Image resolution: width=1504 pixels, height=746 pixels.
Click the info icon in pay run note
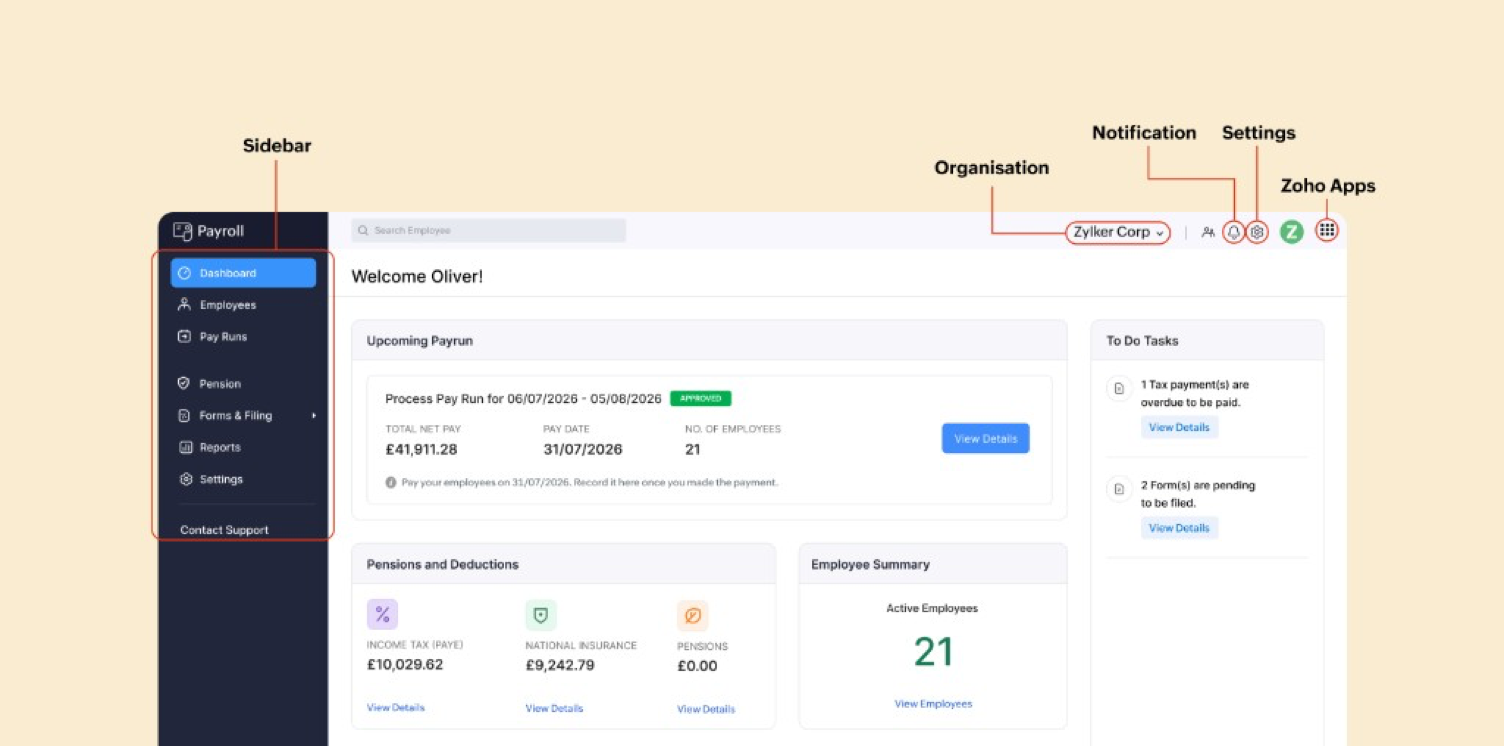(391, 482)
